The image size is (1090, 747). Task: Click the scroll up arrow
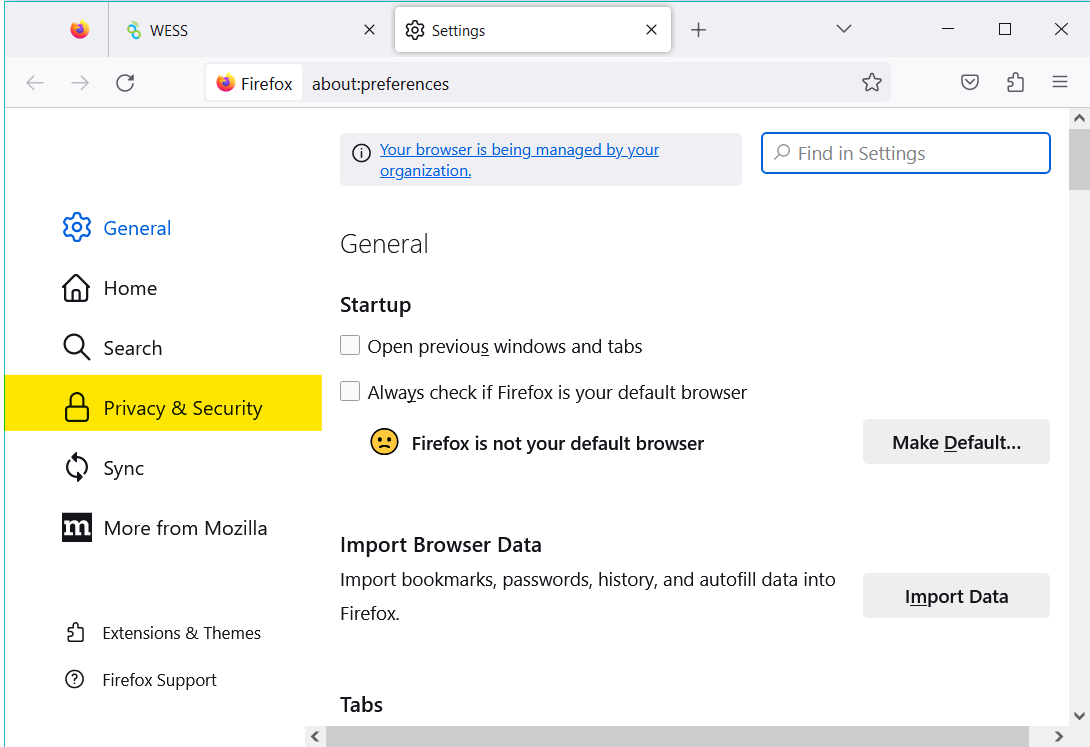coord(1079,118)
